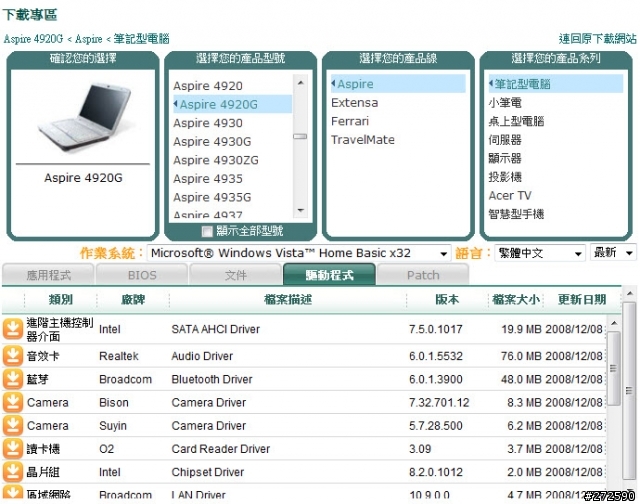Switch to the Patch tab

click(x=423, y=275)
